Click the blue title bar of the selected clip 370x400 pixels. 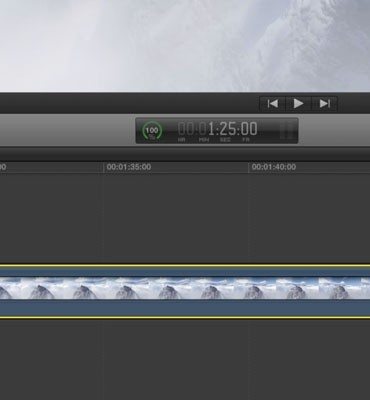pyautogui.click(x=185, y=272)
